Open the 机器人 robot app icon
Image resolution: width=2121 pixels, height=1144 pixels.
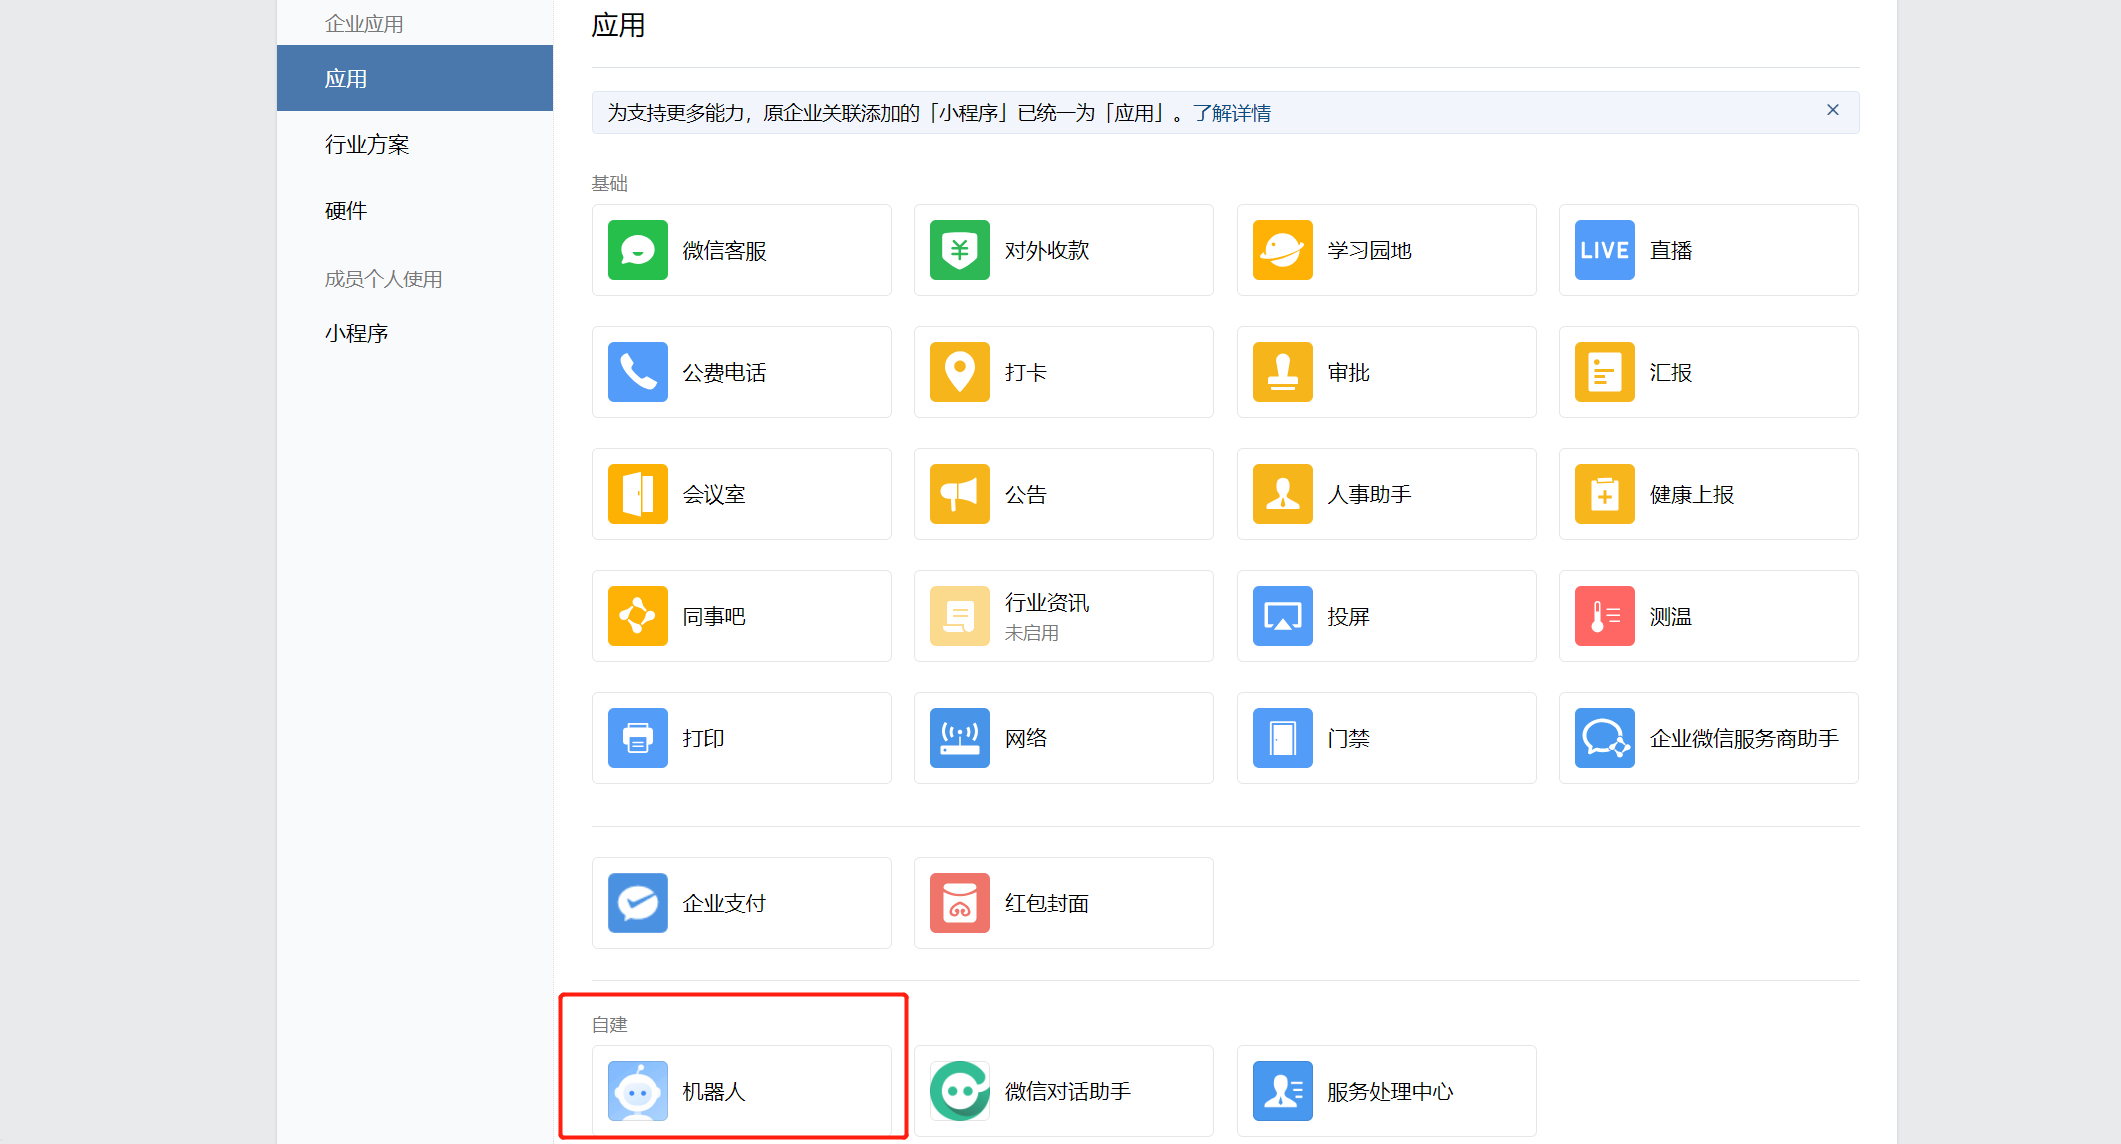638,1091
